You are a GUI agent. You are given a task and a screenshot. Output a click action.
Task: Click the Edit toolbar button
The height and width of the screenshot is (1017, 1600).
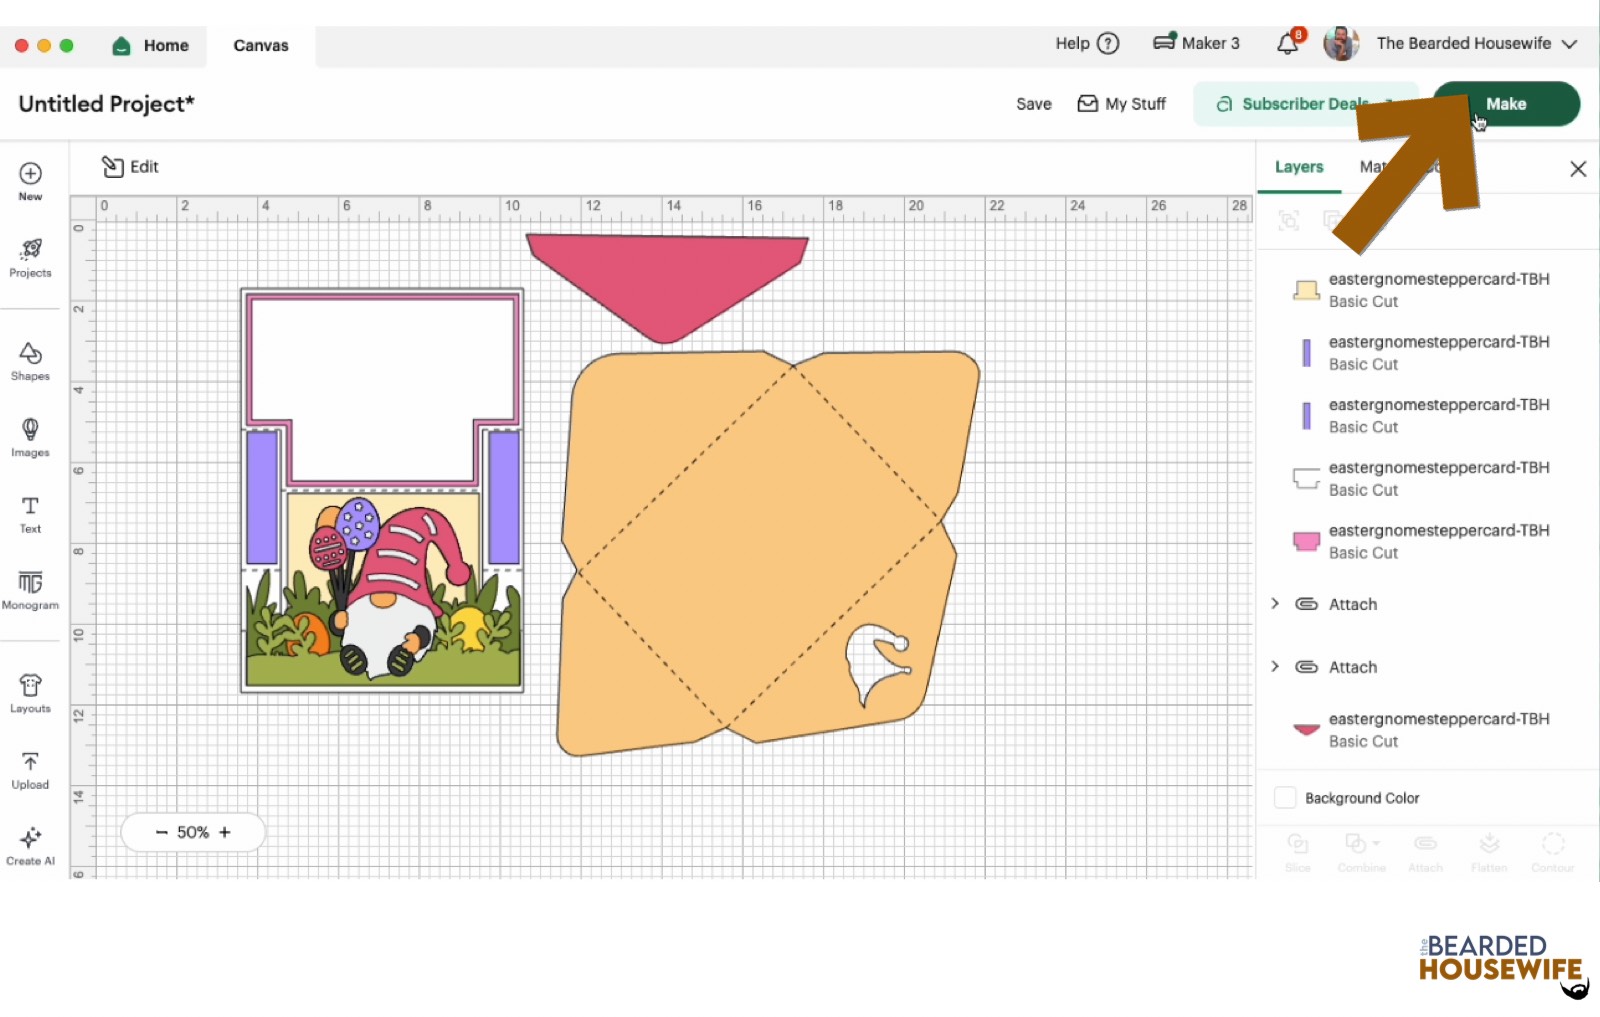130,167
